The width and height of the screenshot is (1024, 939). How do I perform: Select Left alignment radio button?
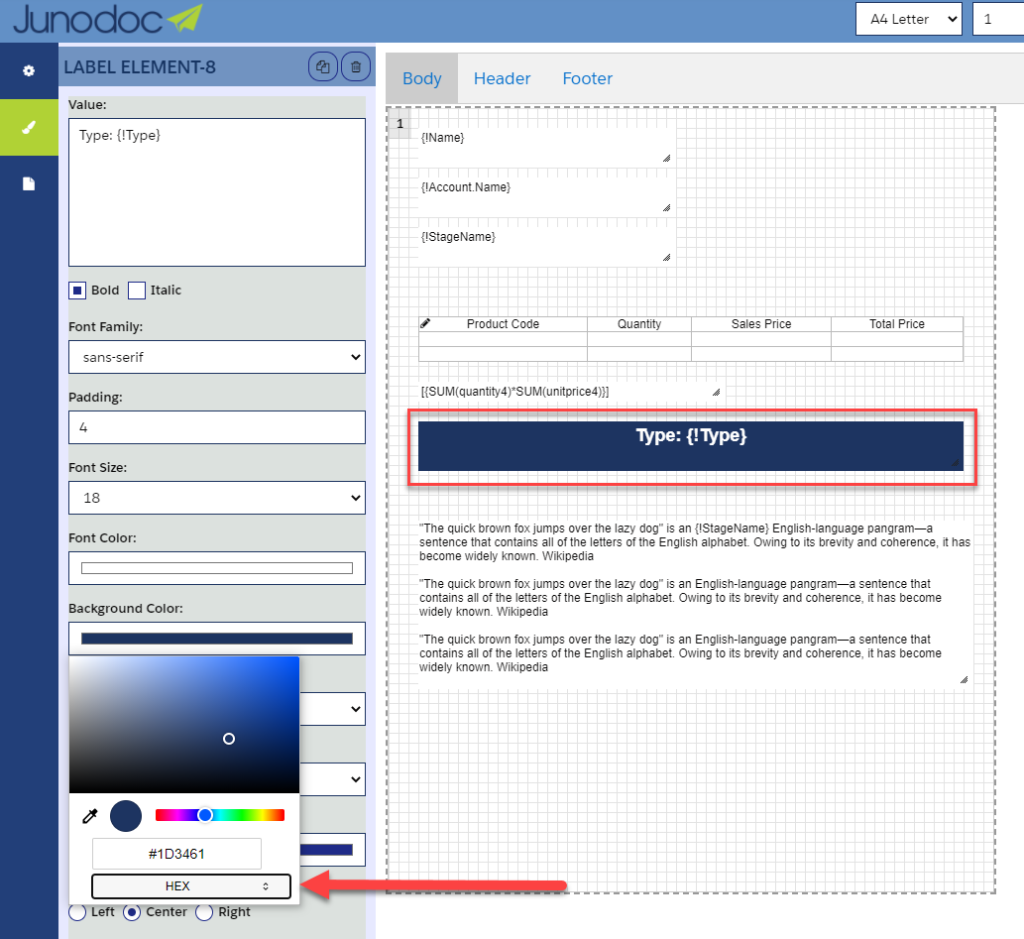click(77, 912)
